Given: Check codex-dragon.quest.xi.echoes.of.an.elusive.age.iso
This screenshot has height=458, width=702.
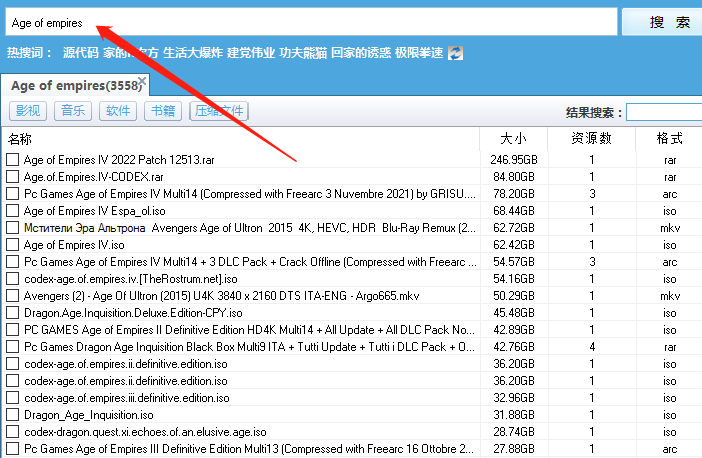Looking at the screenshot, I should 13,432.
